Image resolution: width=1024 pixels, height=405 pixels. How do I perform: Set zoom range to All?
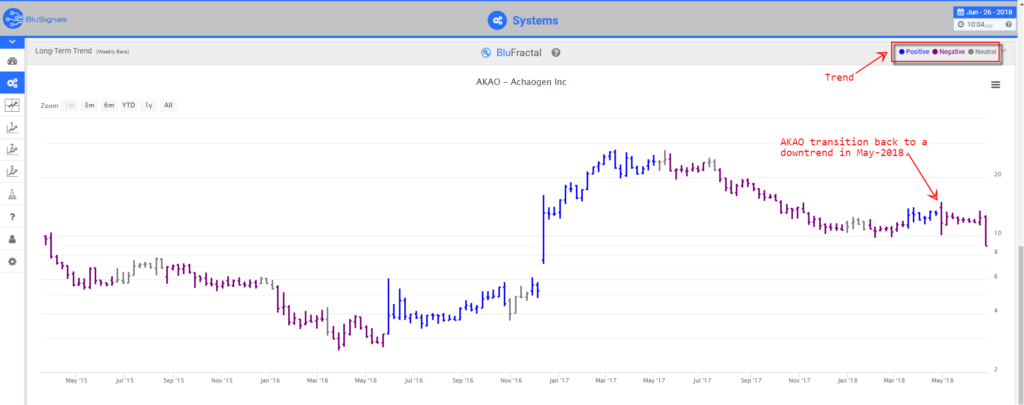(168, 105)
